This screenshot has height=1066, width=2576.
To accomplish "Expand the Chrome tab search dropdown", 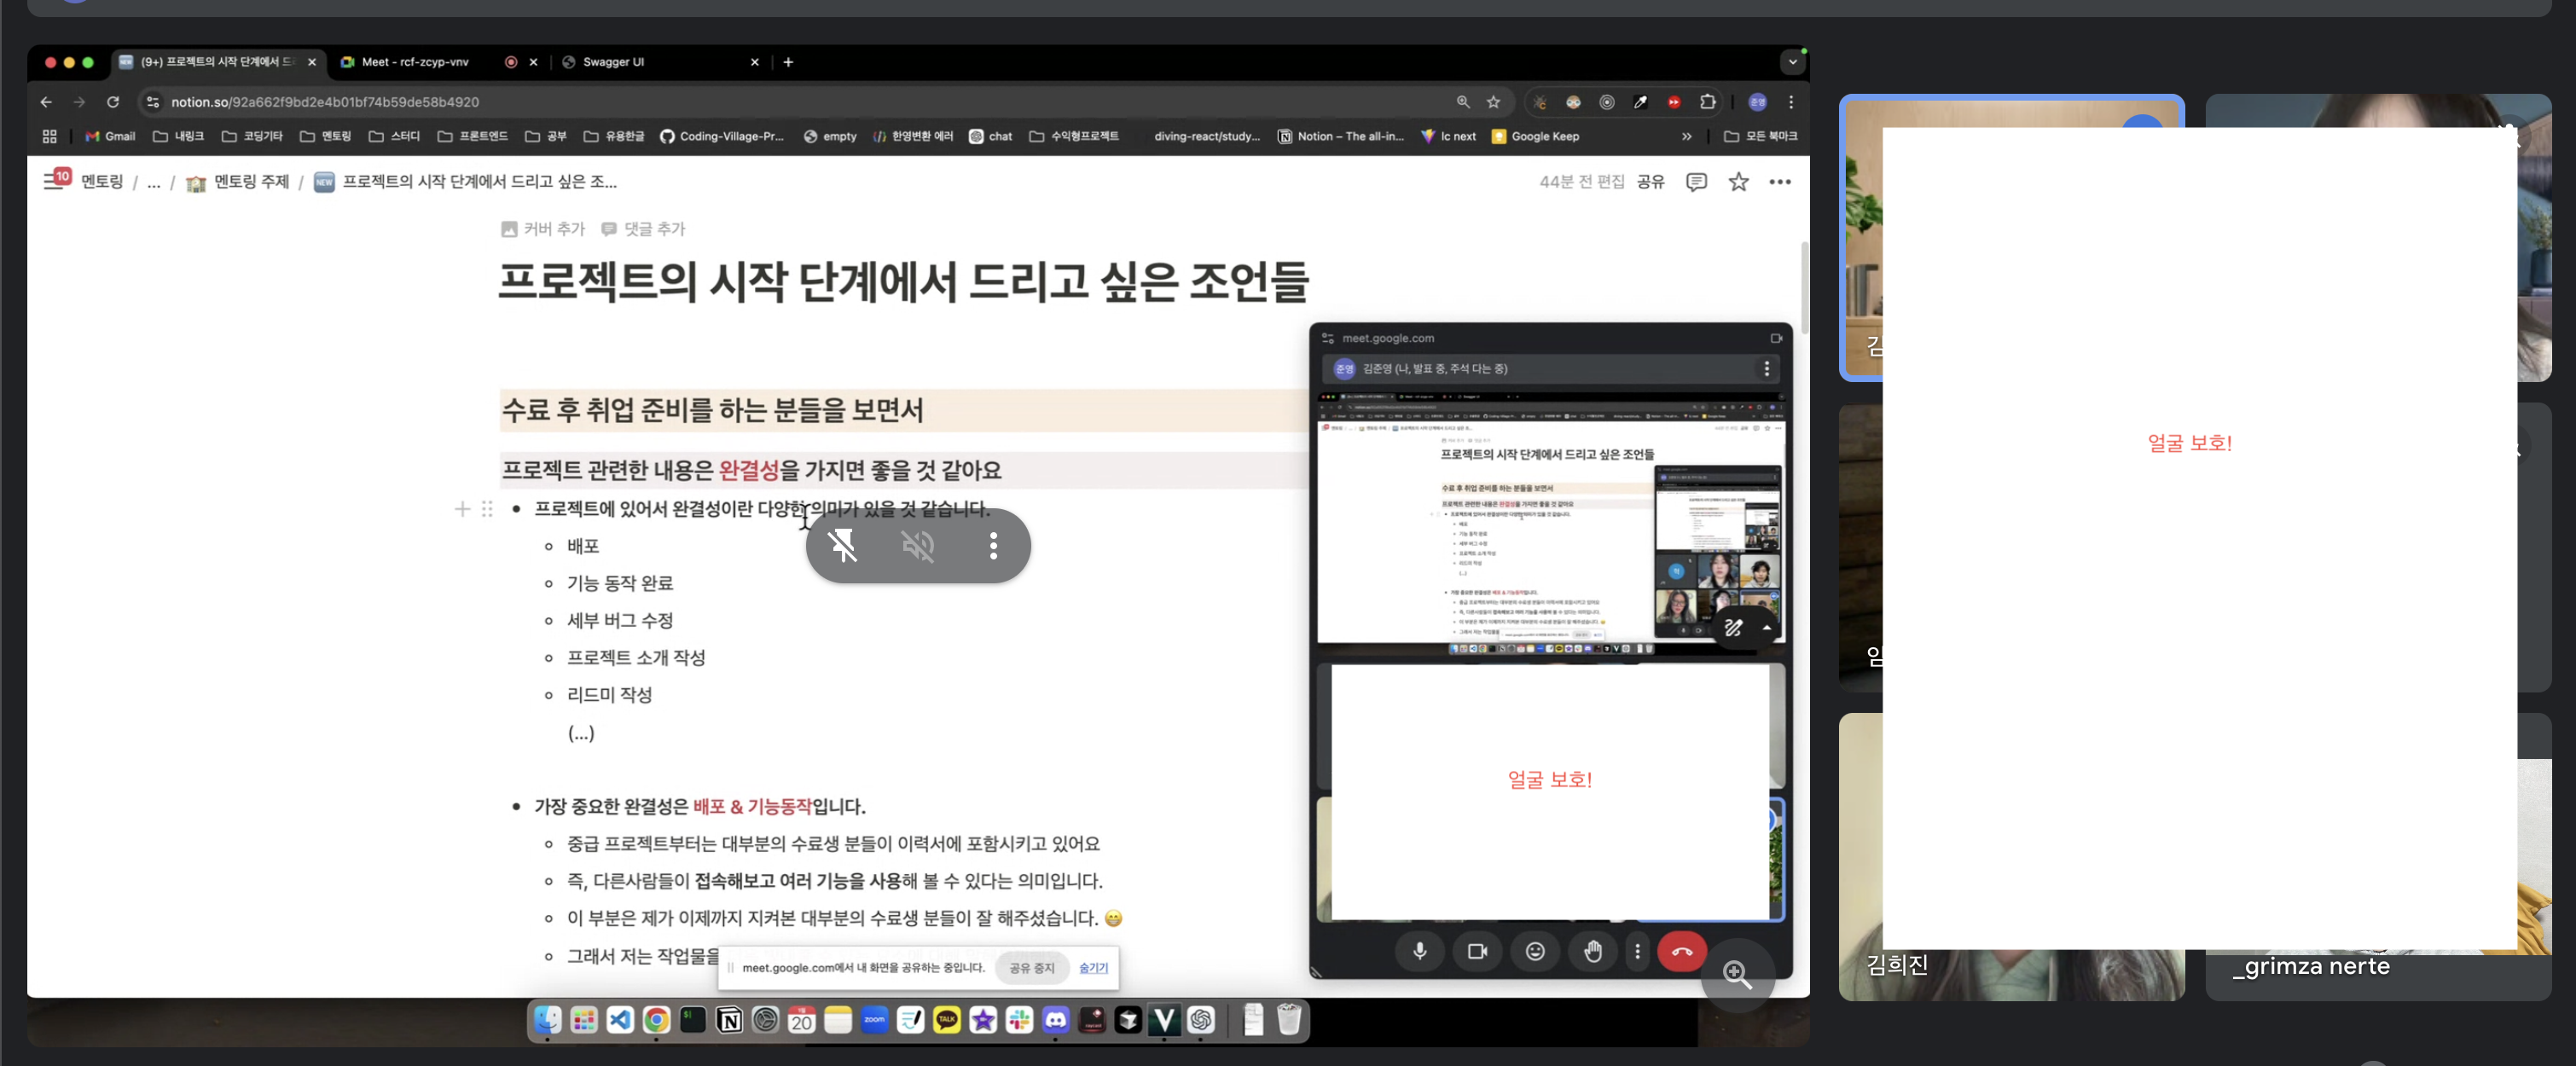I will pos(1792,62).
